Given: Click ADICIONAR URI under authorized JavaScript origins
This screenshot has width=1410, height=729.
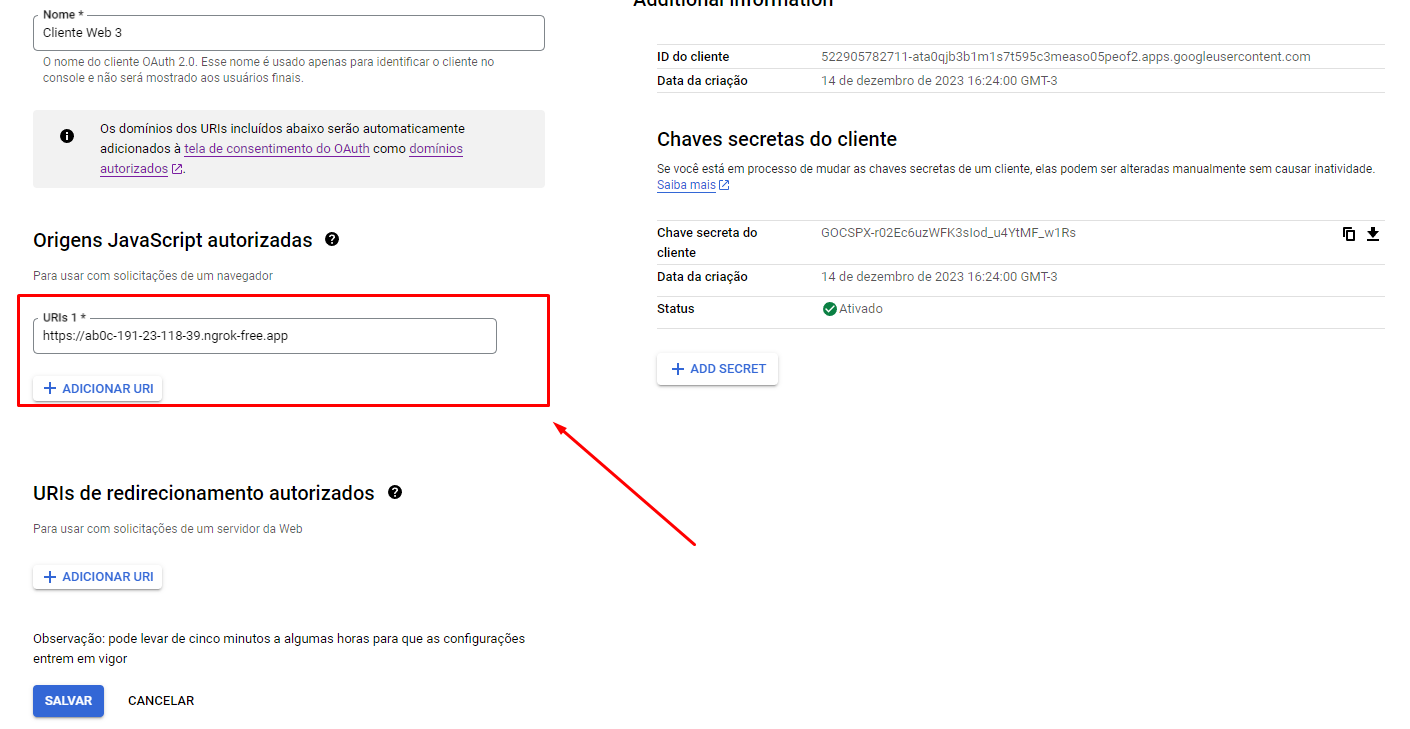Looking at the screenshot, I should click(x=97, y=388).
